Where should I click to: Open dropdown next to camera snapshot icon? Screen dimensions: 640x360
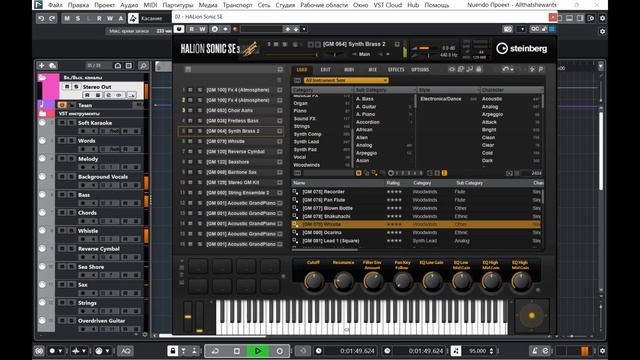click(521, 29)
